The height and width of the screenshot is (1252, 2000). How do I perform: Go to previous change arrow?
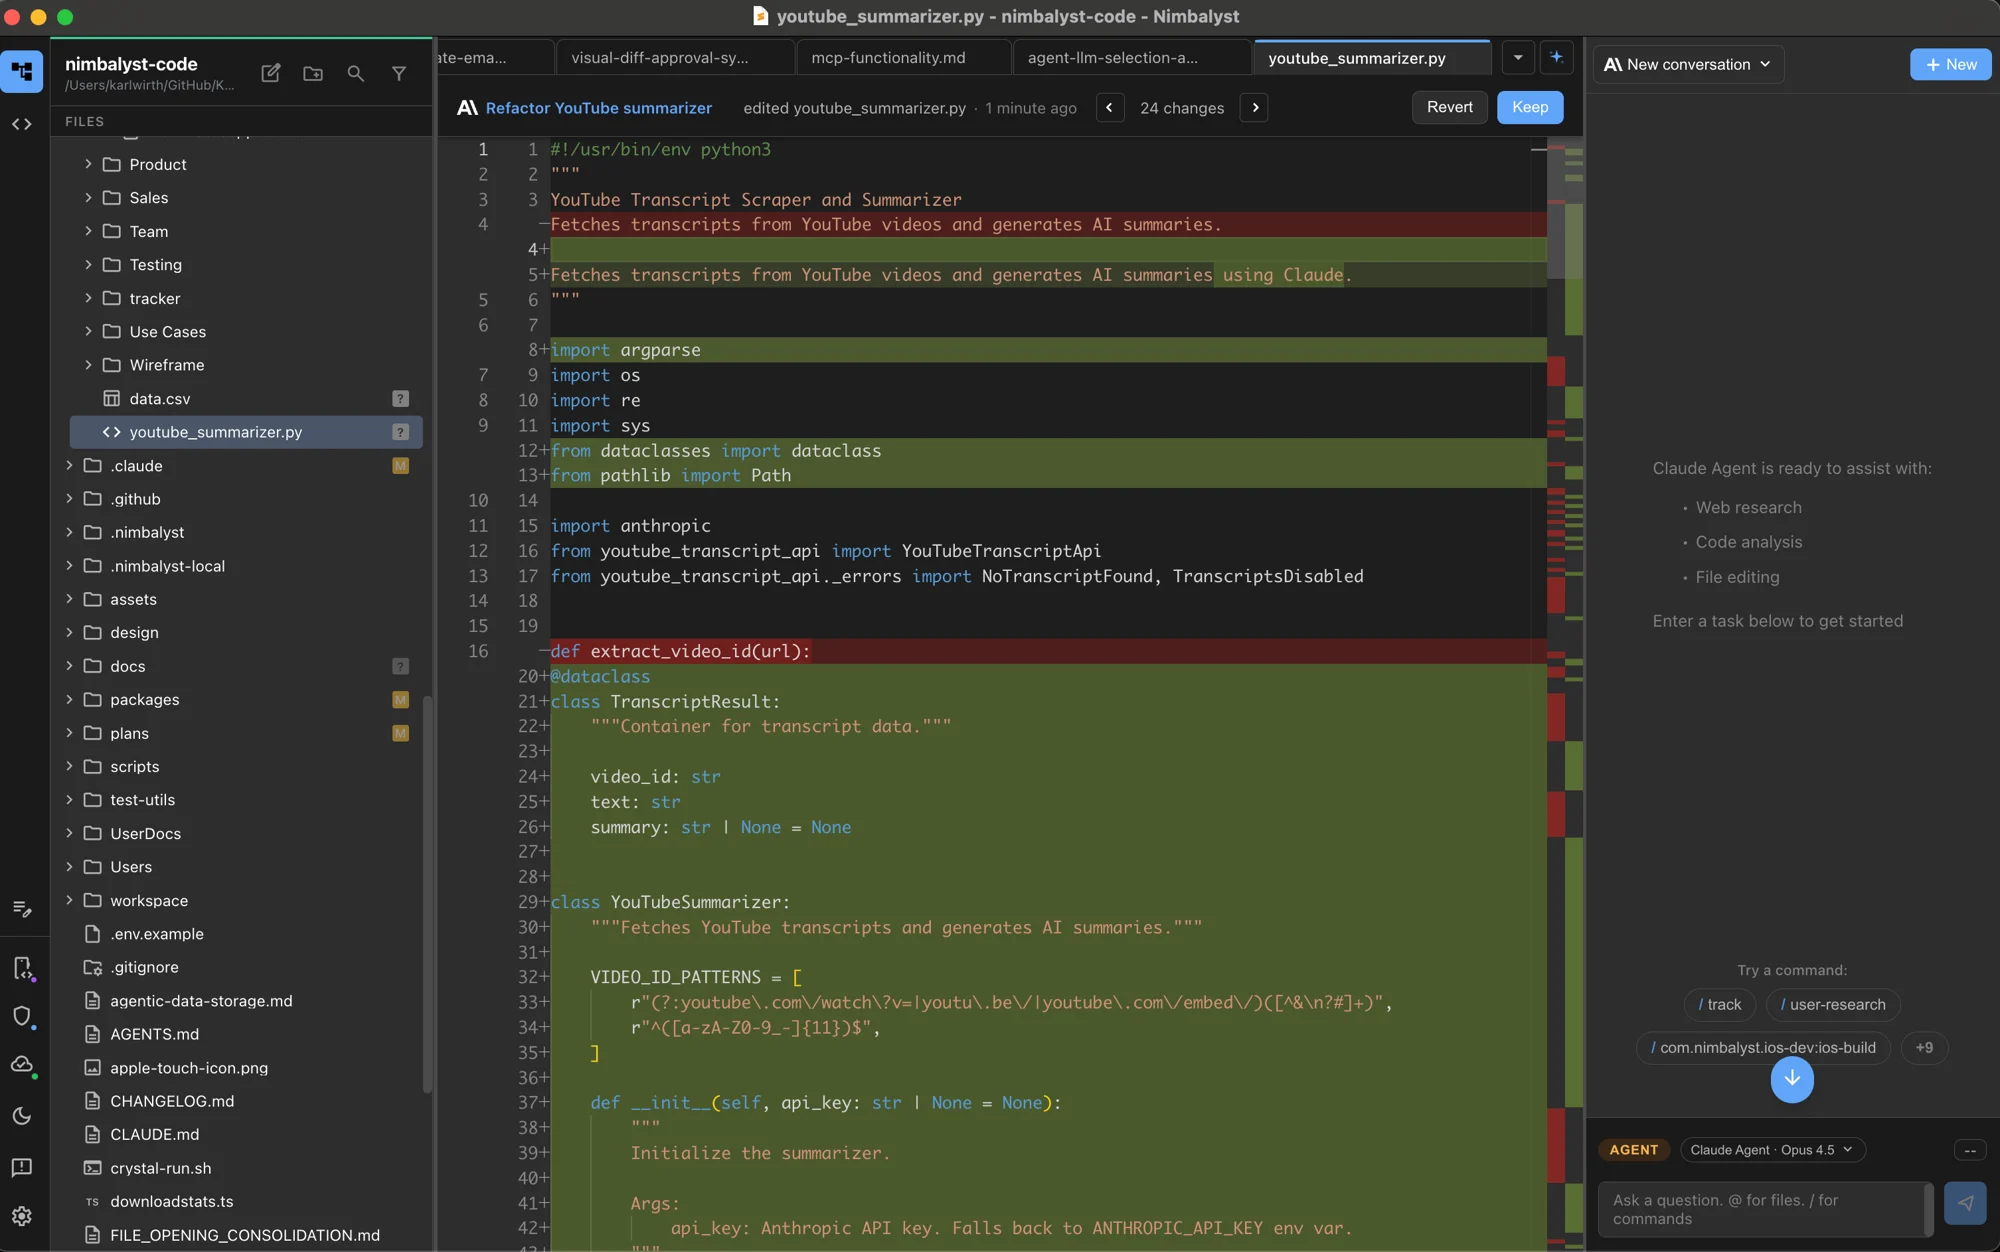pos(1109,107)
